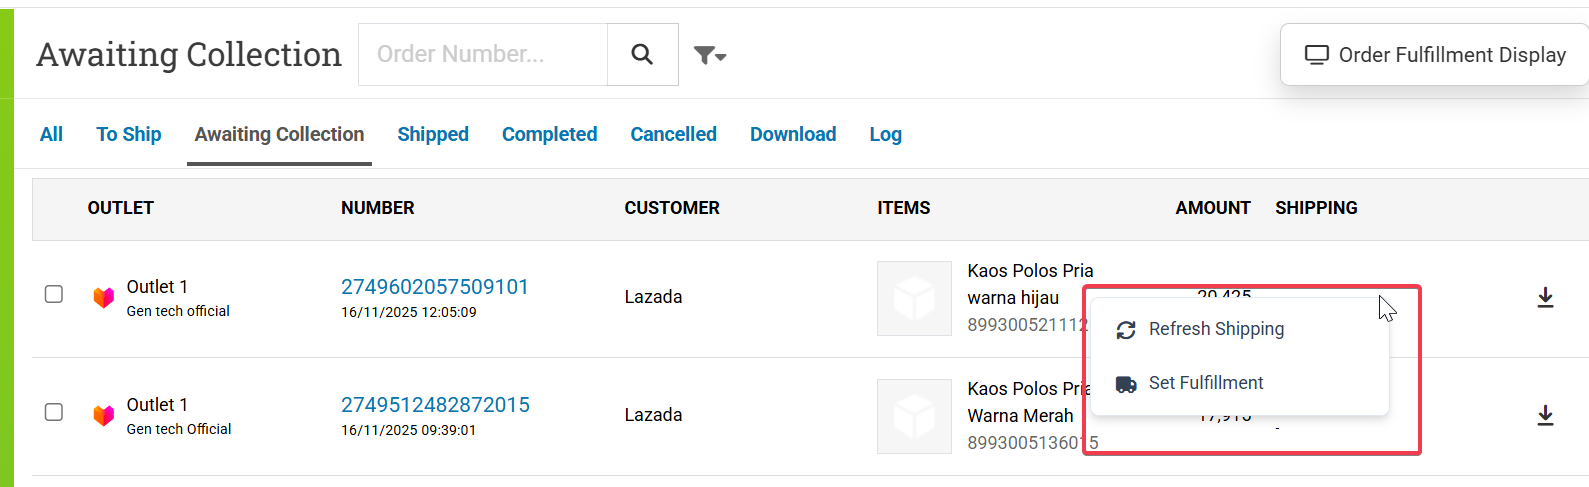Click Kaos Polos Pria warna hijau thumbnail
1589x487 pixels.
(914, 298)
